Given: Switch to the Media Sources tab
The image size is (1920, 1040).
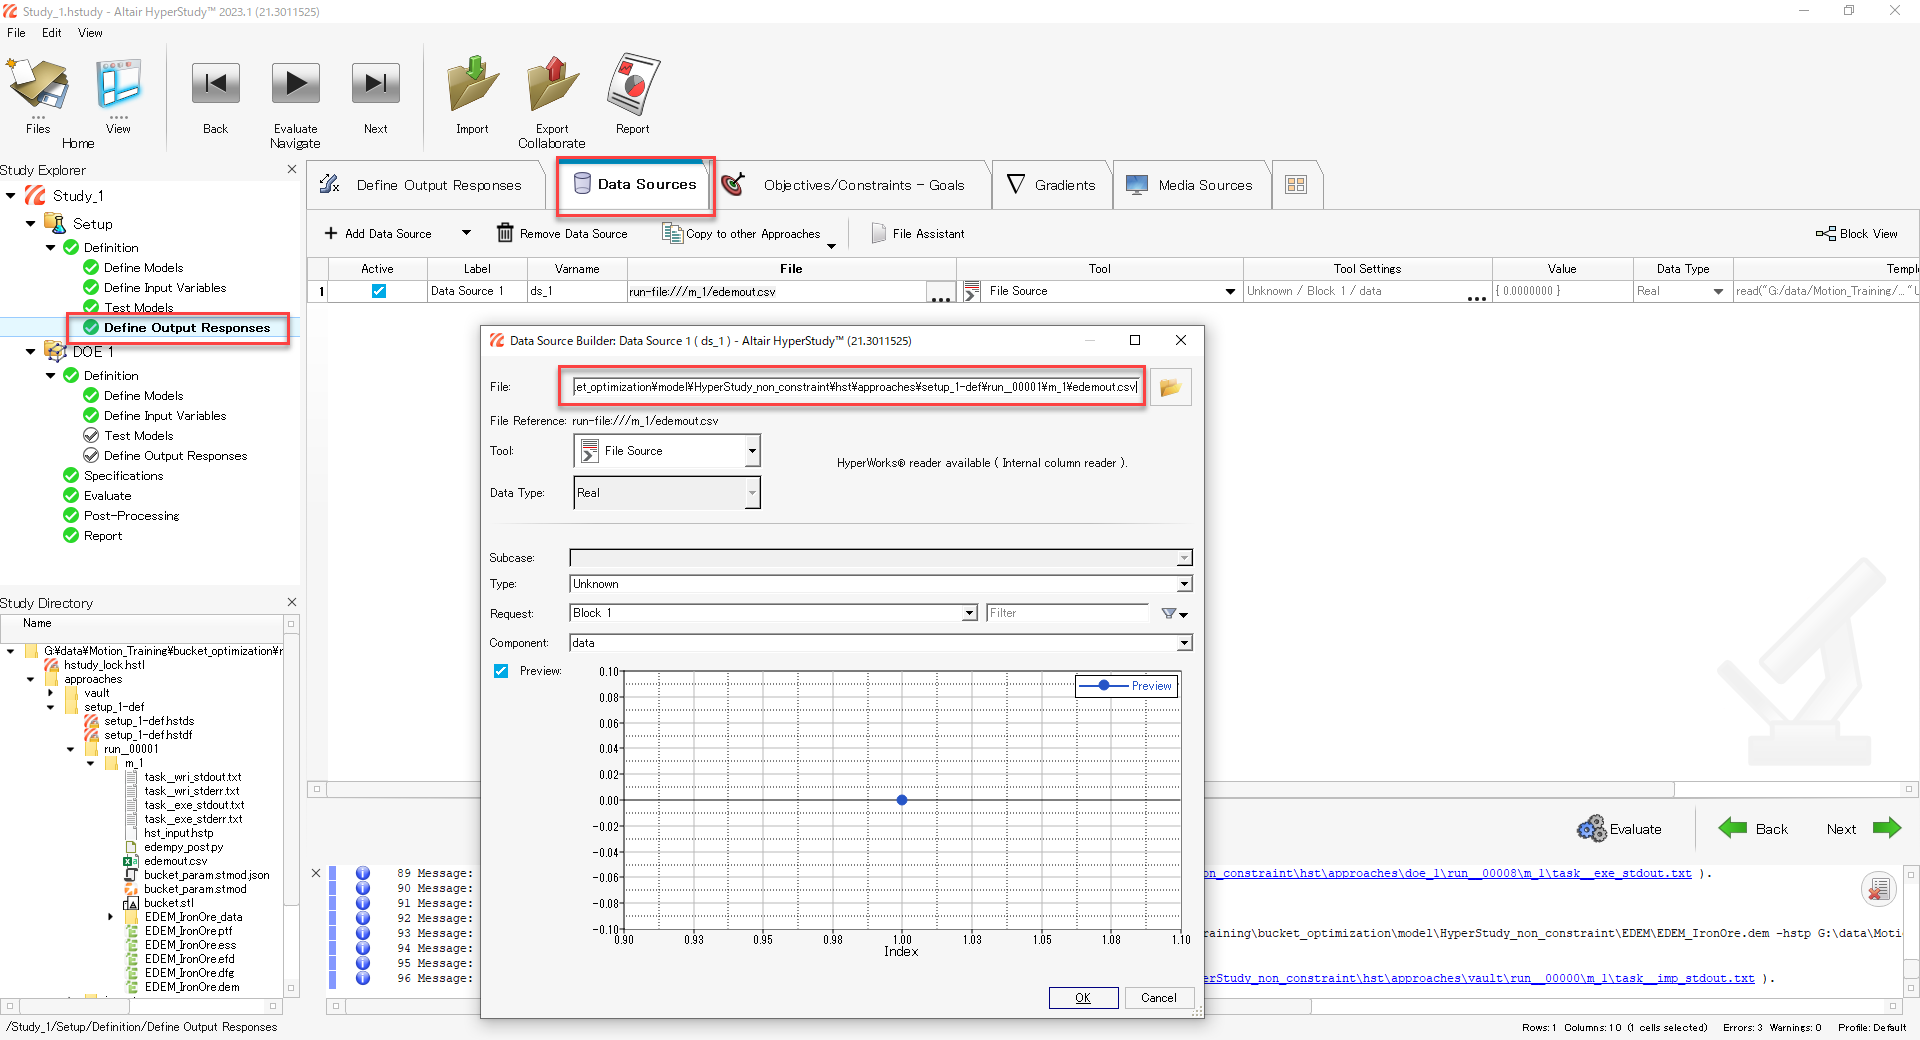Looking at the screenshot, I should [x=1190, y=185].
